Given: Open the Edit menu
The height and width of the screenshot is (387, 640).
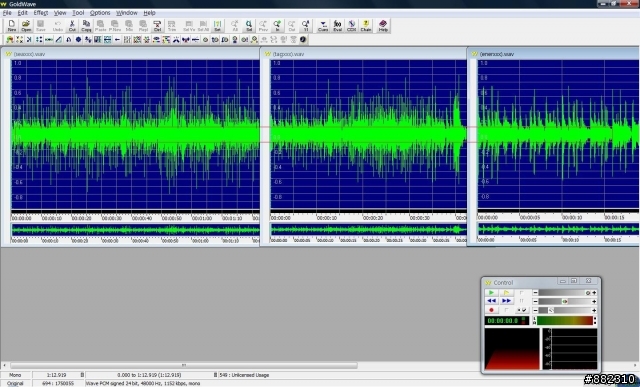Looking at the screenshot, I should point(22,13).
